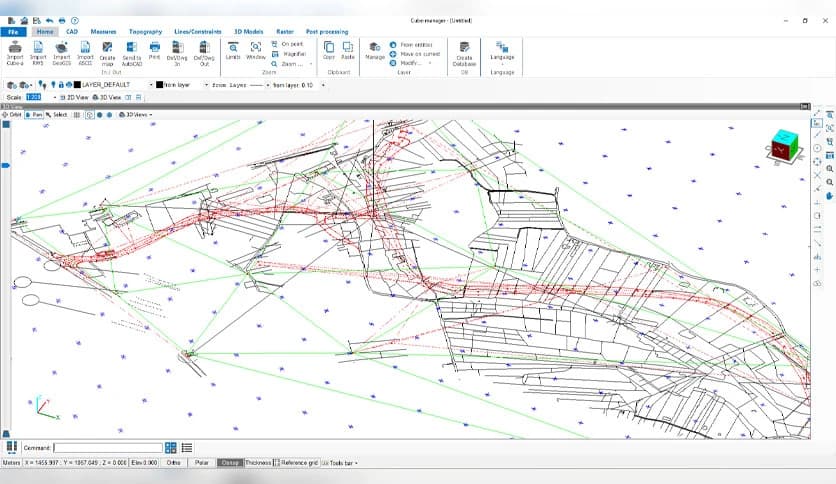Toggle the layer lock icon
The image size is (836, 484).
(61, 85)
